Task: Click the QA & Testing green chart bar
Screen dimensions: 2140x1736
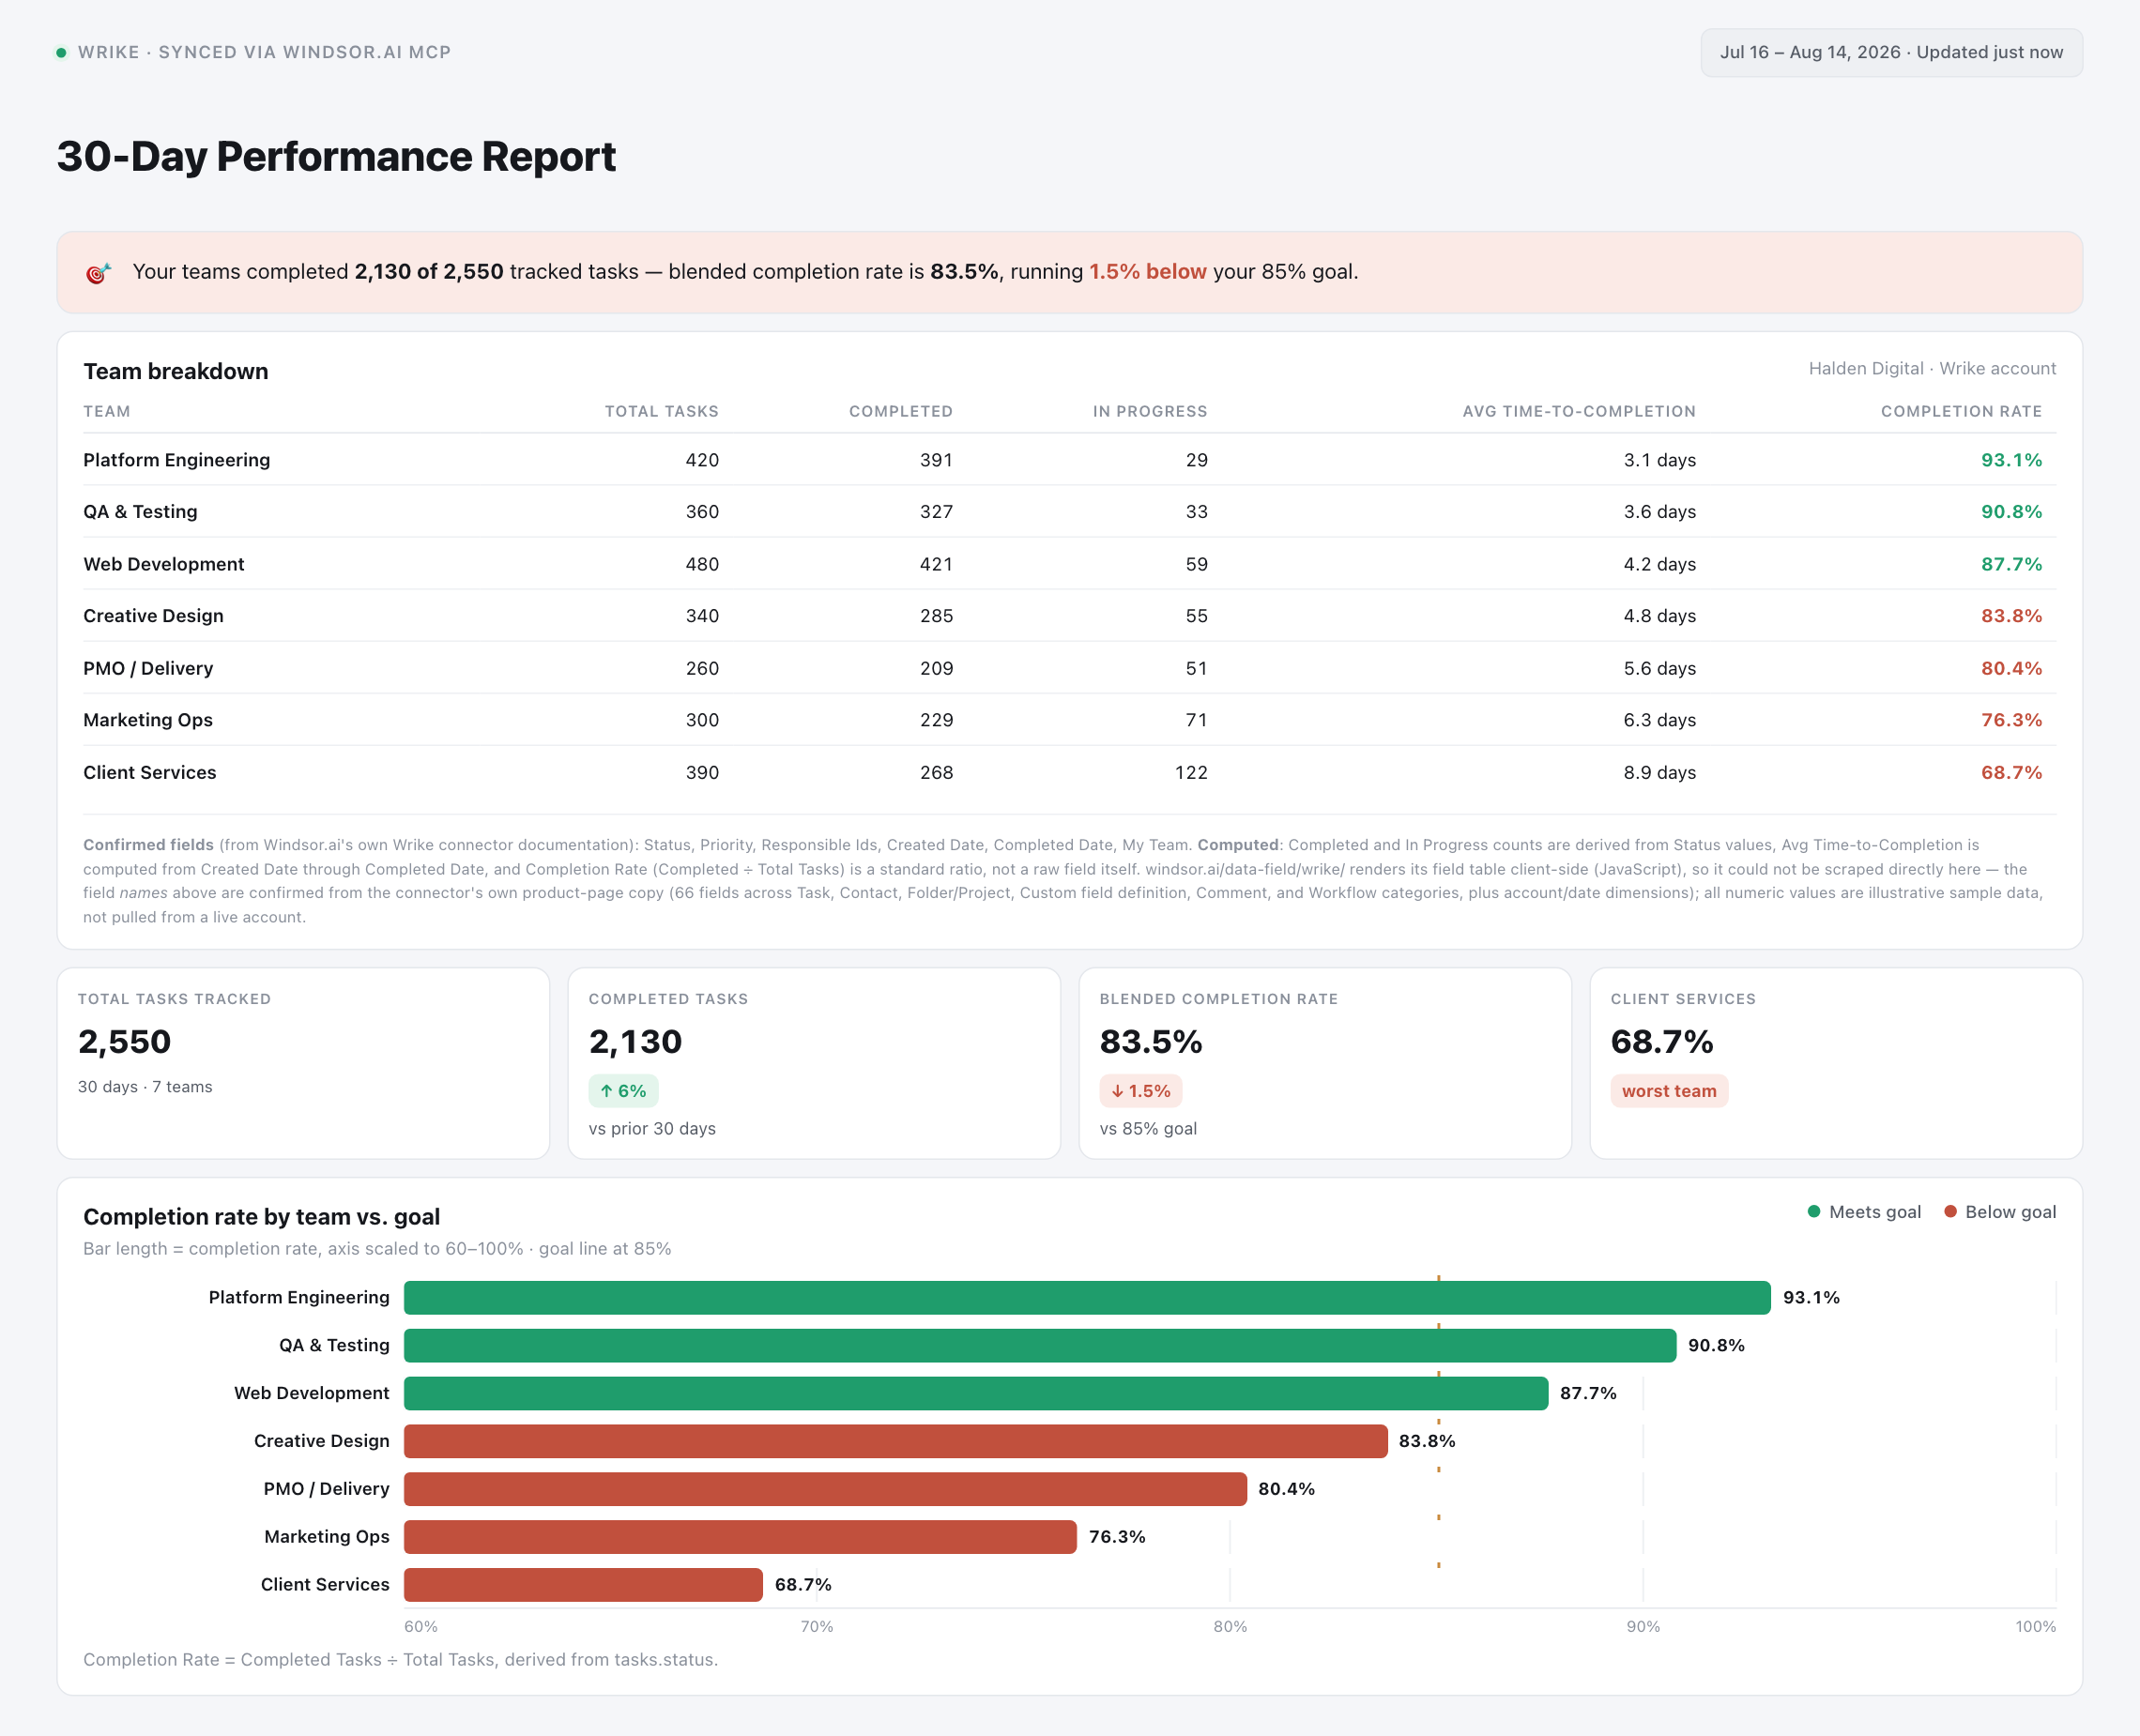Action: click(x=1040, y=1345)
